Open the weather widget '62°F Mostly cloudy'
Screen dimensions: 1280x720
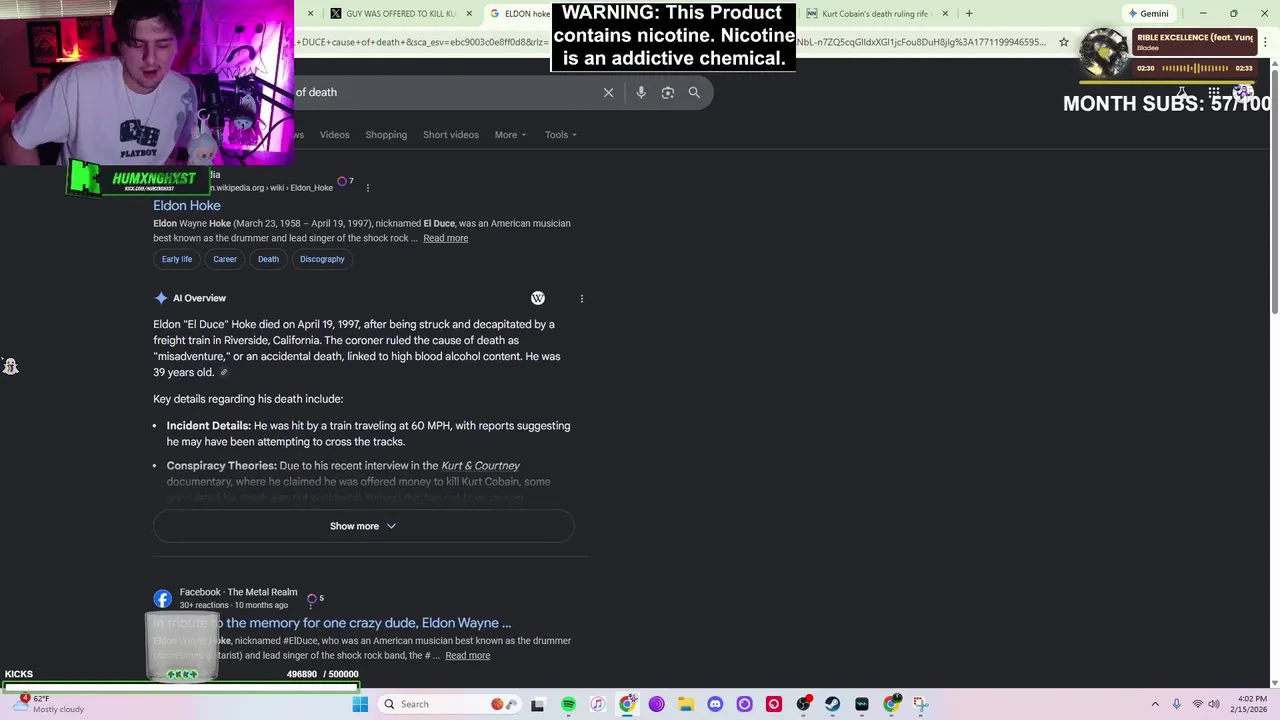coord(50,704)
